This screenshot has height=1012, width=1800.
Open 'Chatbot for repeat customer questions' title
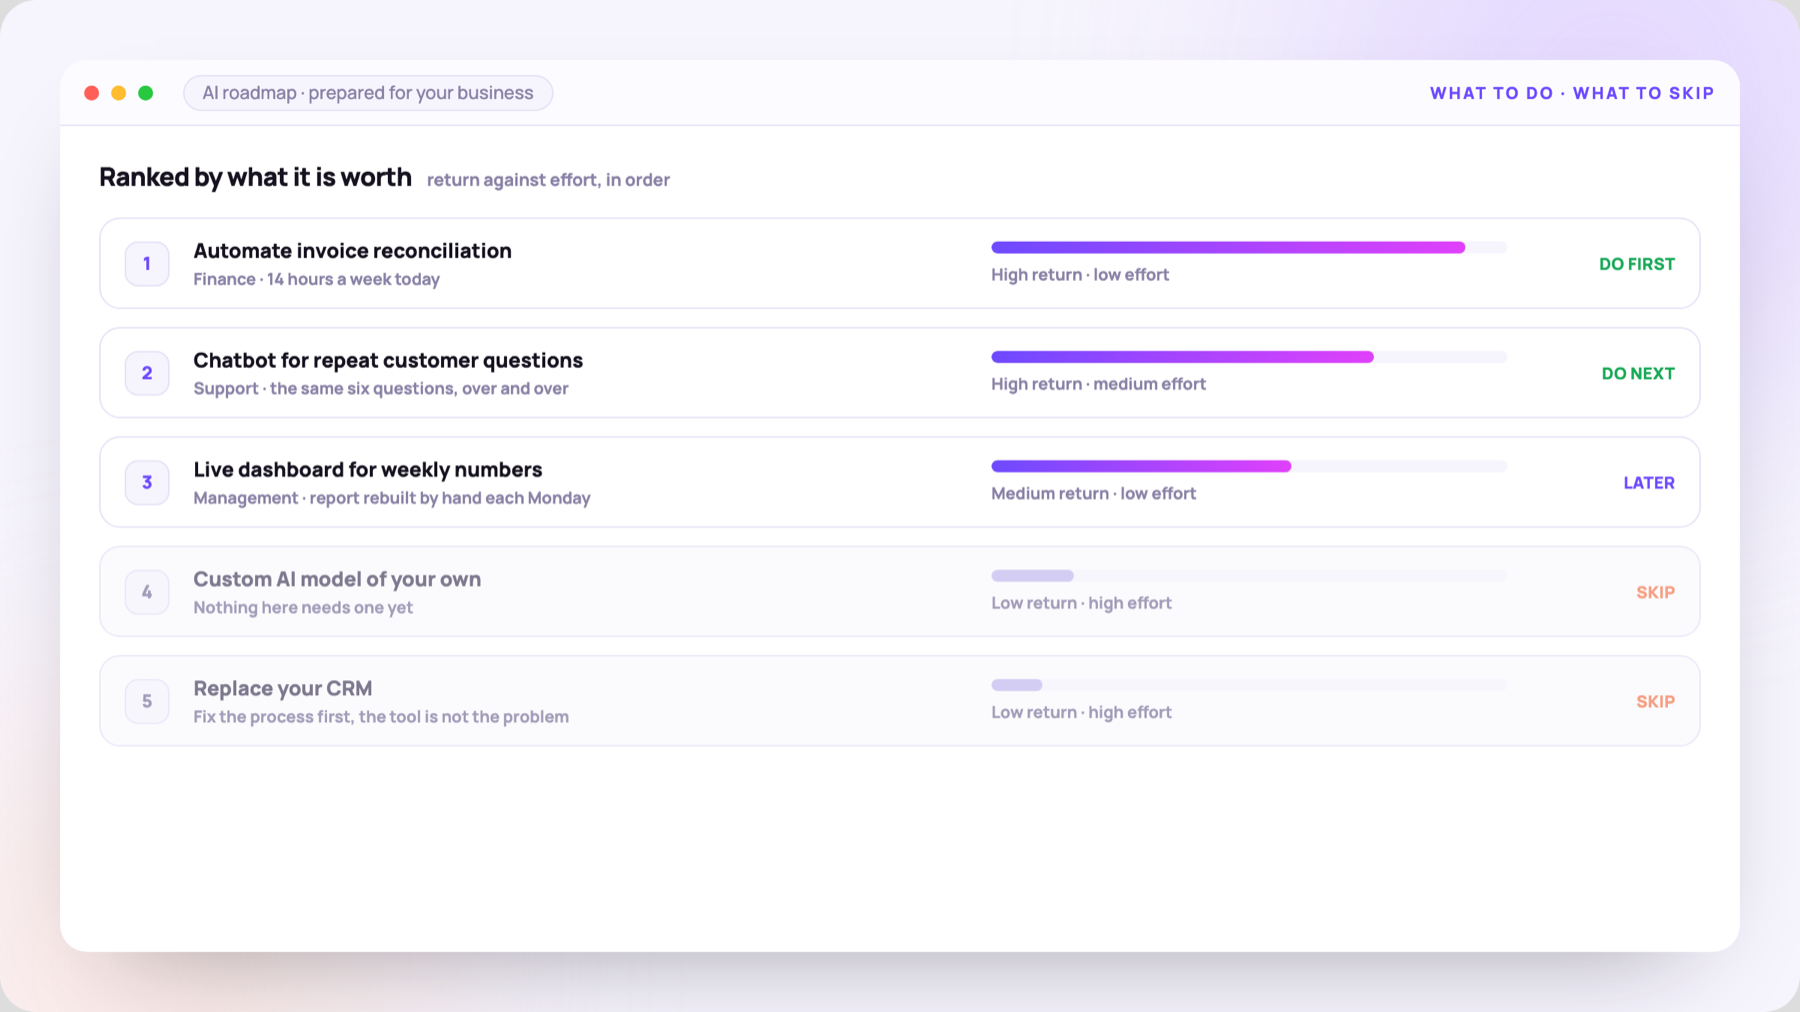coord(388,360)
